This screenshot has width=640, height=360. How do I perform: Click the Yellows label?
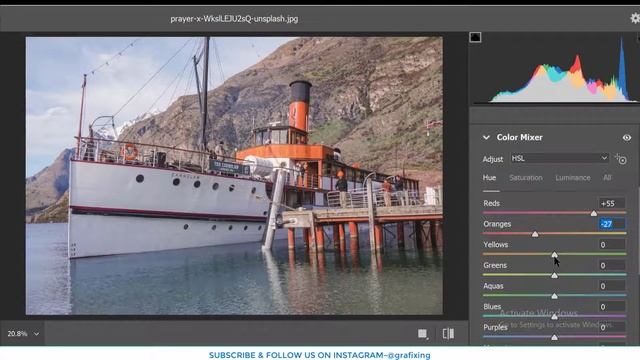[496, 244]
